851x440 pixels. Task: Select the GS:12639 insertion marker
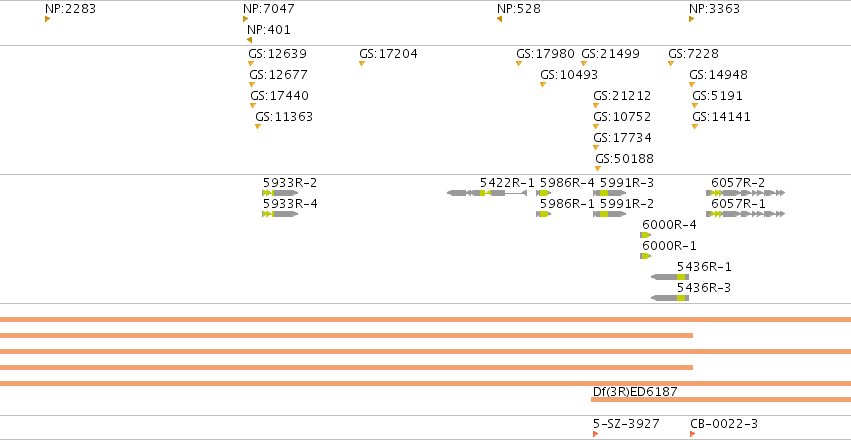251,63
